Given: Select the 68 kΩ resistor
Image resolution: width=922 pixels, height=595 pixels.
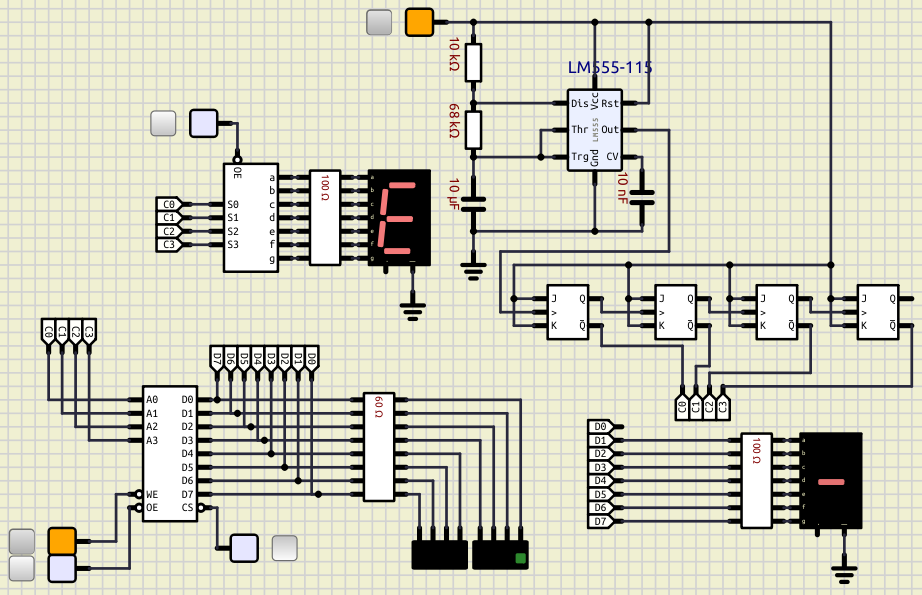Looking at the screenshot, I should [473, 130].
